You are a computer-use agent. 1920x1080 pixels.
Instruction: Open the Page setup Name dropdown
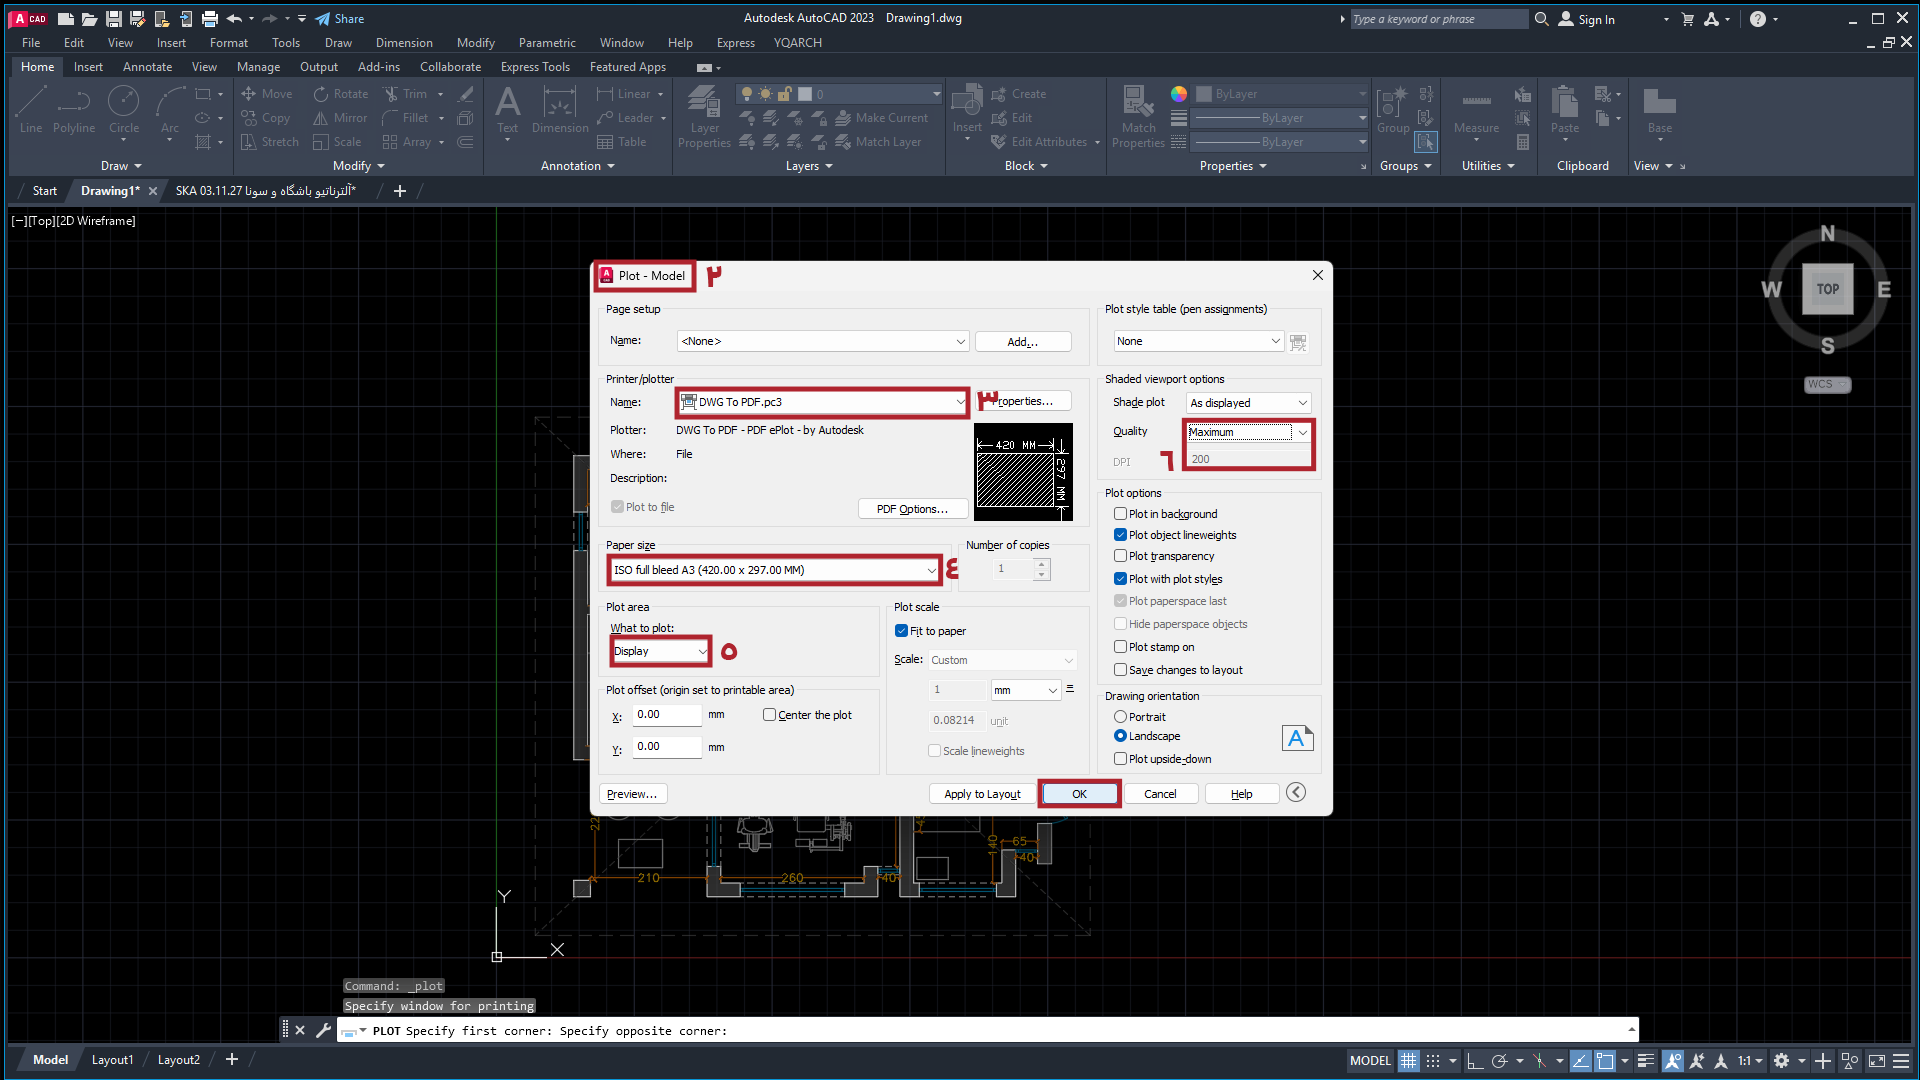(822, 341)
